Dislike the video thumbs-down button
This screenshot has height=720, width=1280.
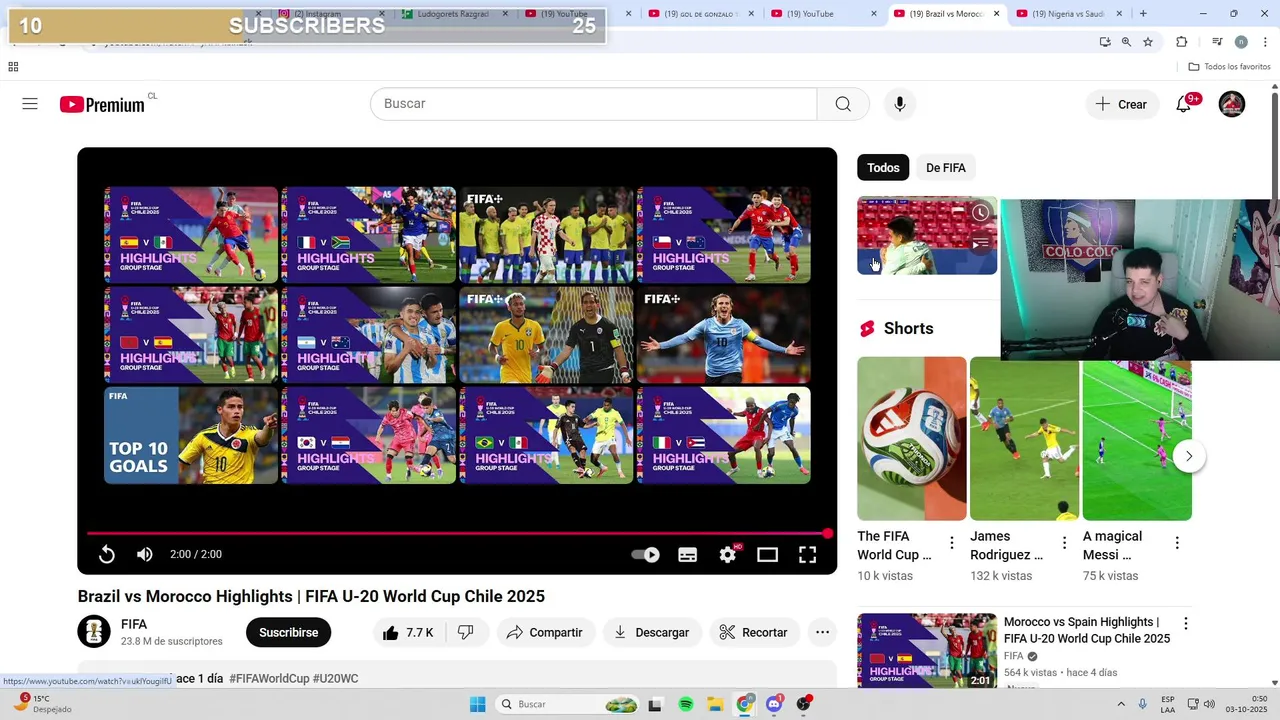pyautogui.click(x=466, y=632)
